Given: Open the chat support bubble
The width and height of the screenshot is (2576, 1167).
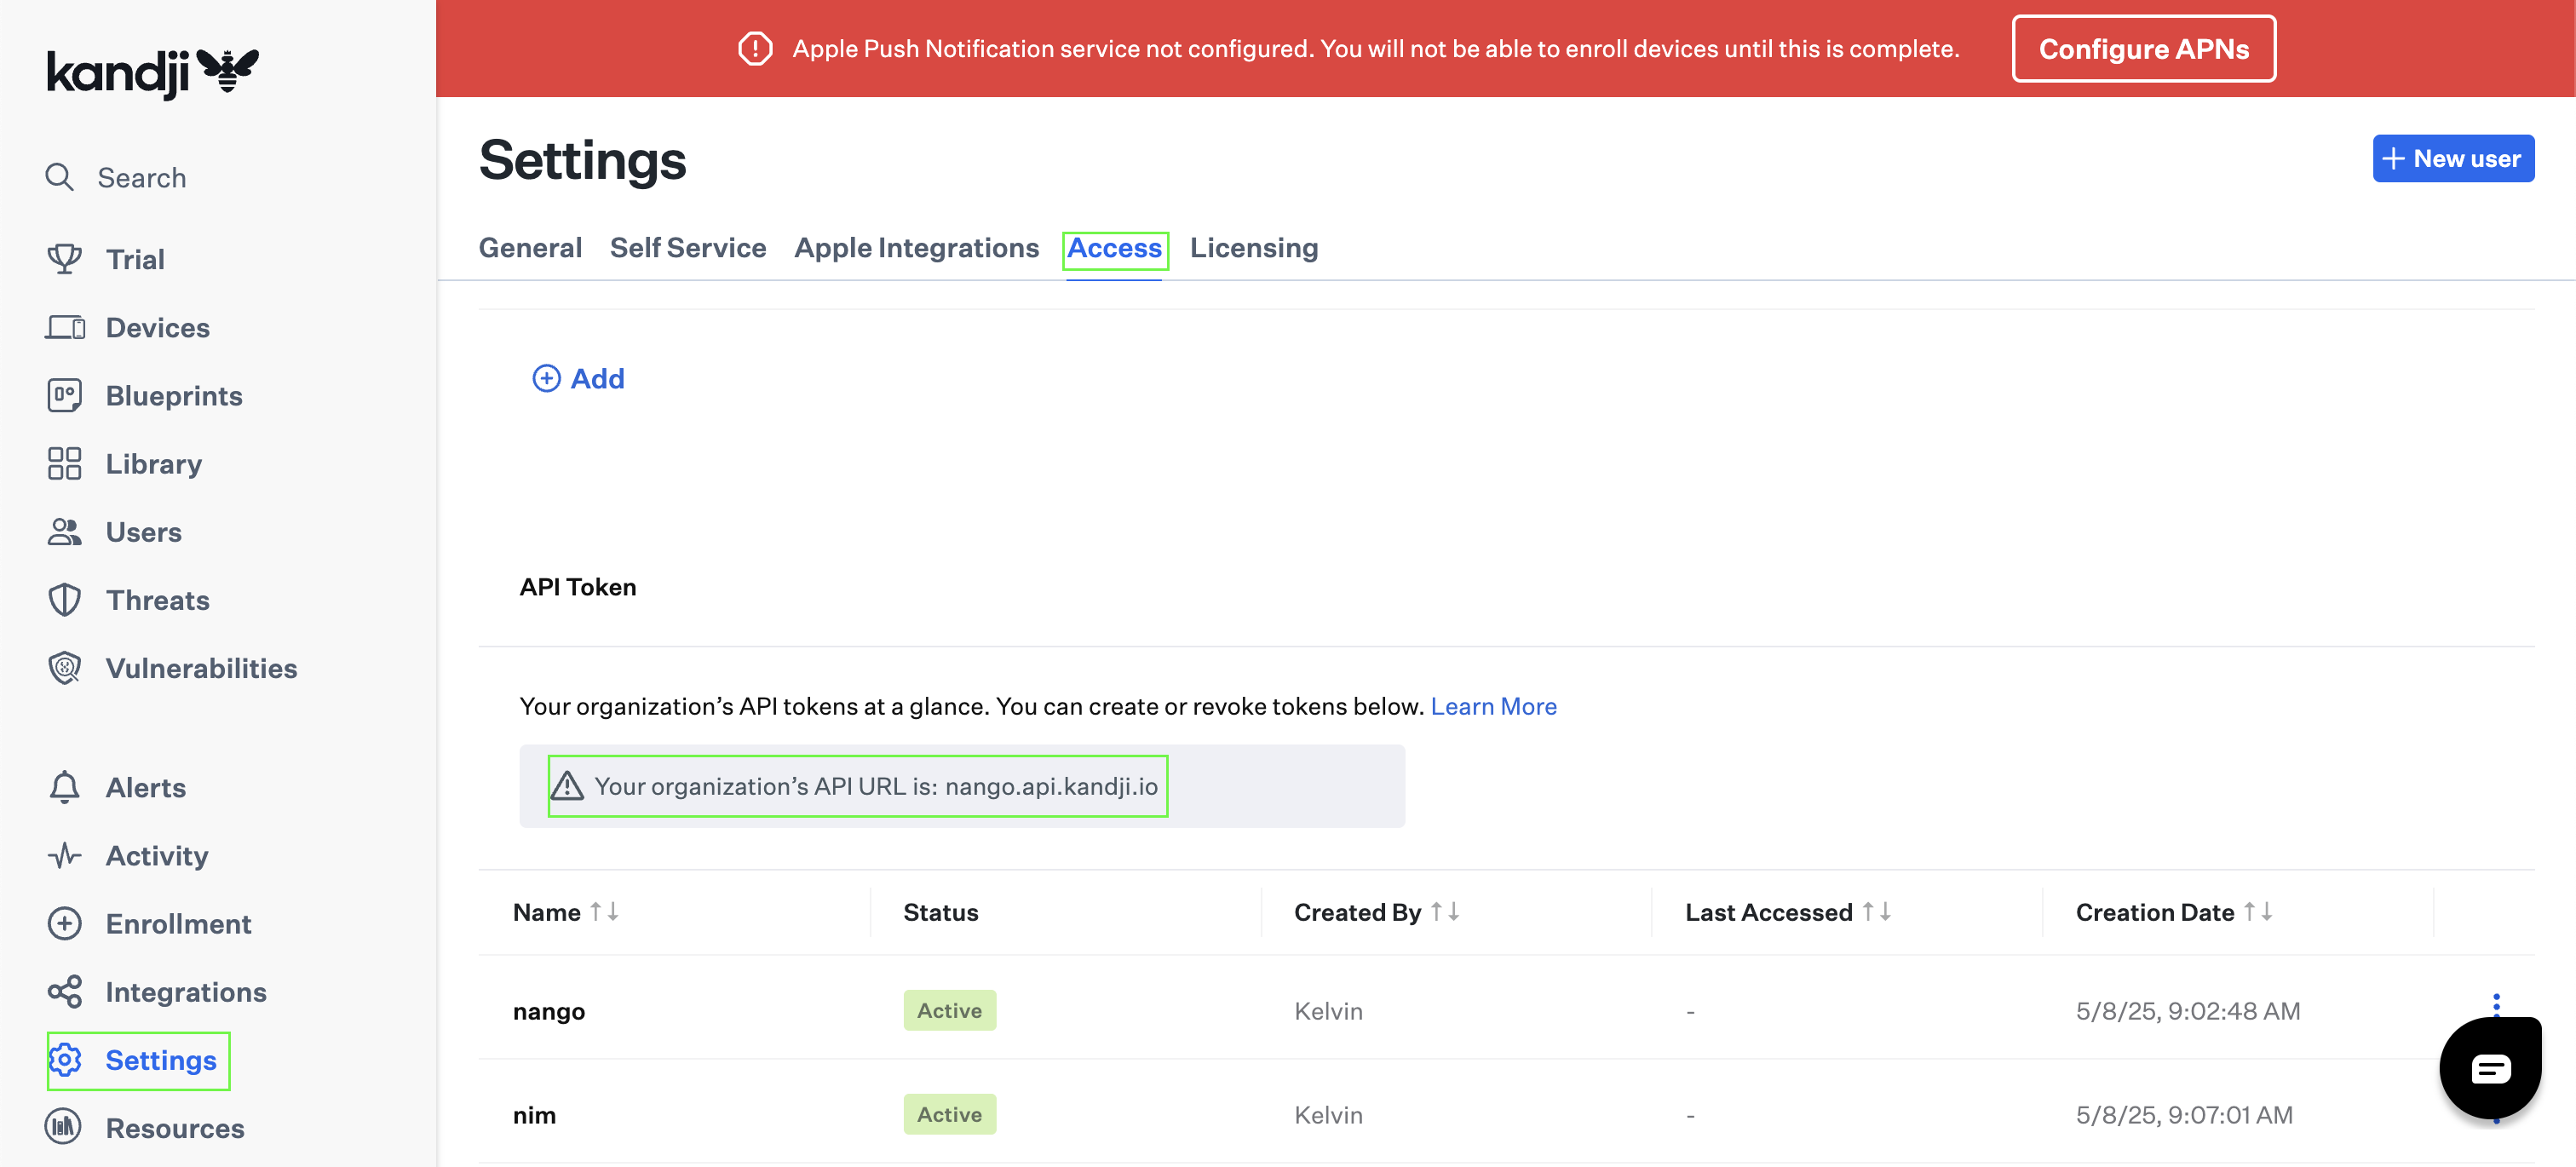Looking at the screenshot, I should [x=2489, y=1068].
